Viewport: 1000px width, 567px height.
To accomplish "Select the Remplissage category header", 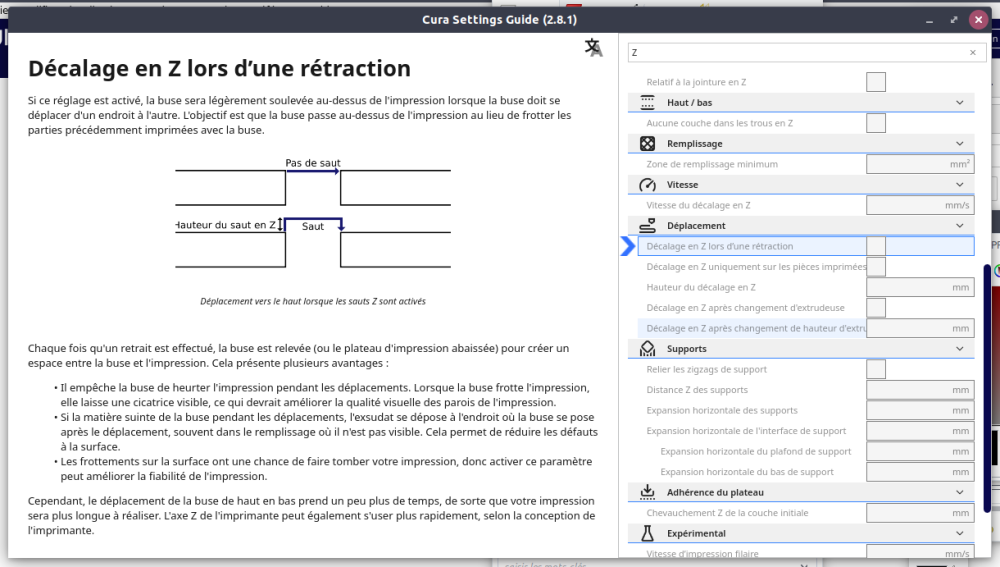I will click(x=801, y=144).
